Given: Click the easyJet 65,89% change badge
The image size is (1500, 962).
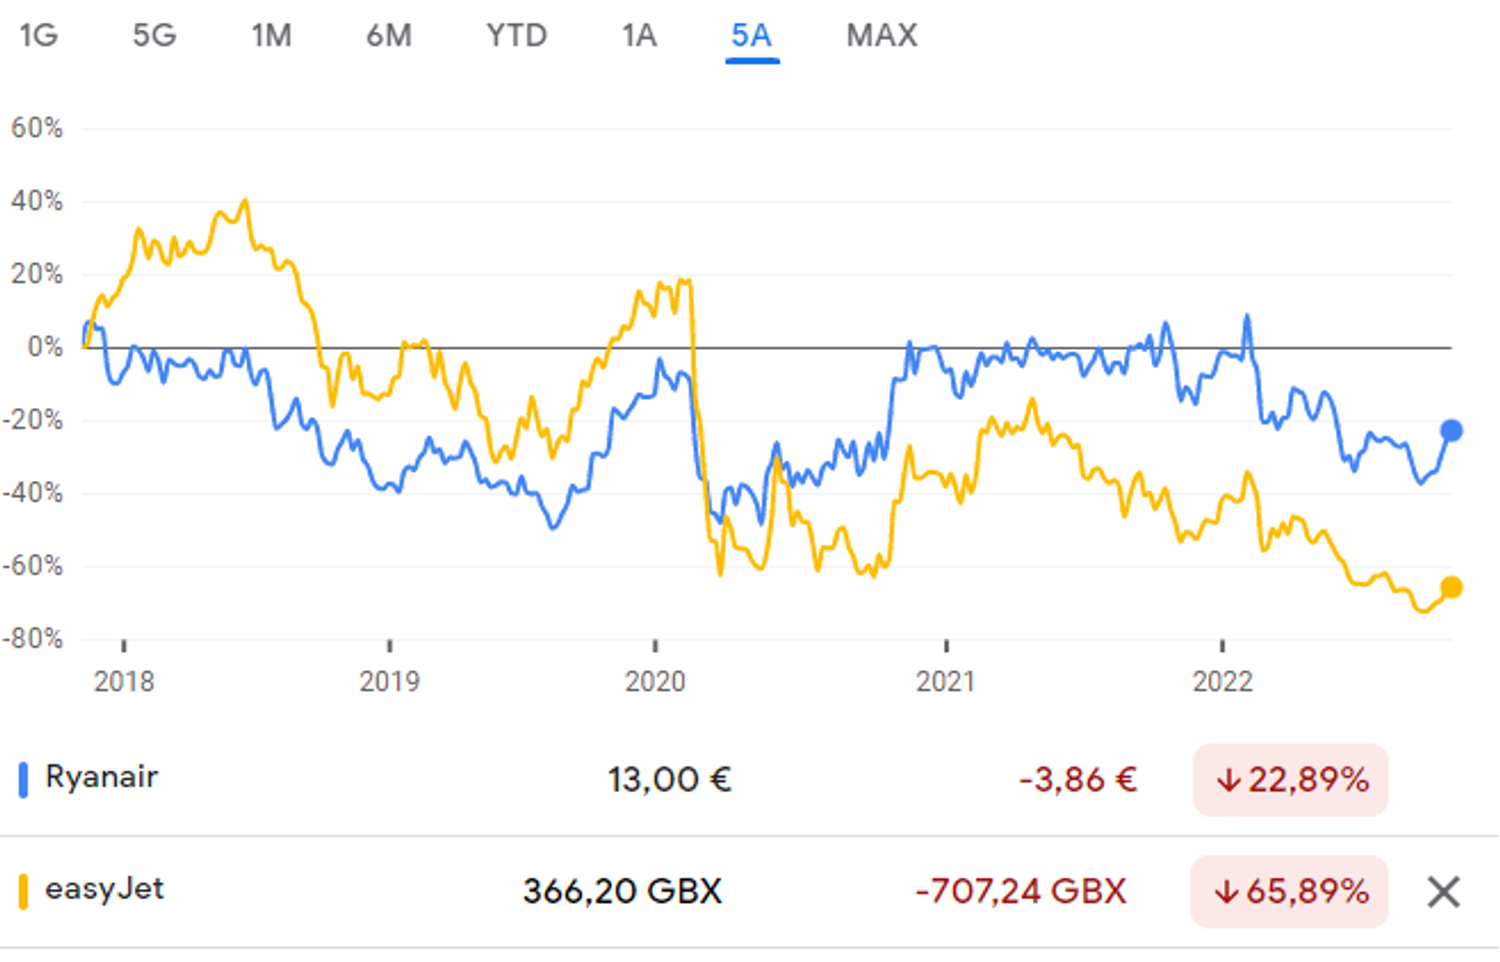Looking at the screenshot, I should click(1290, 891).
